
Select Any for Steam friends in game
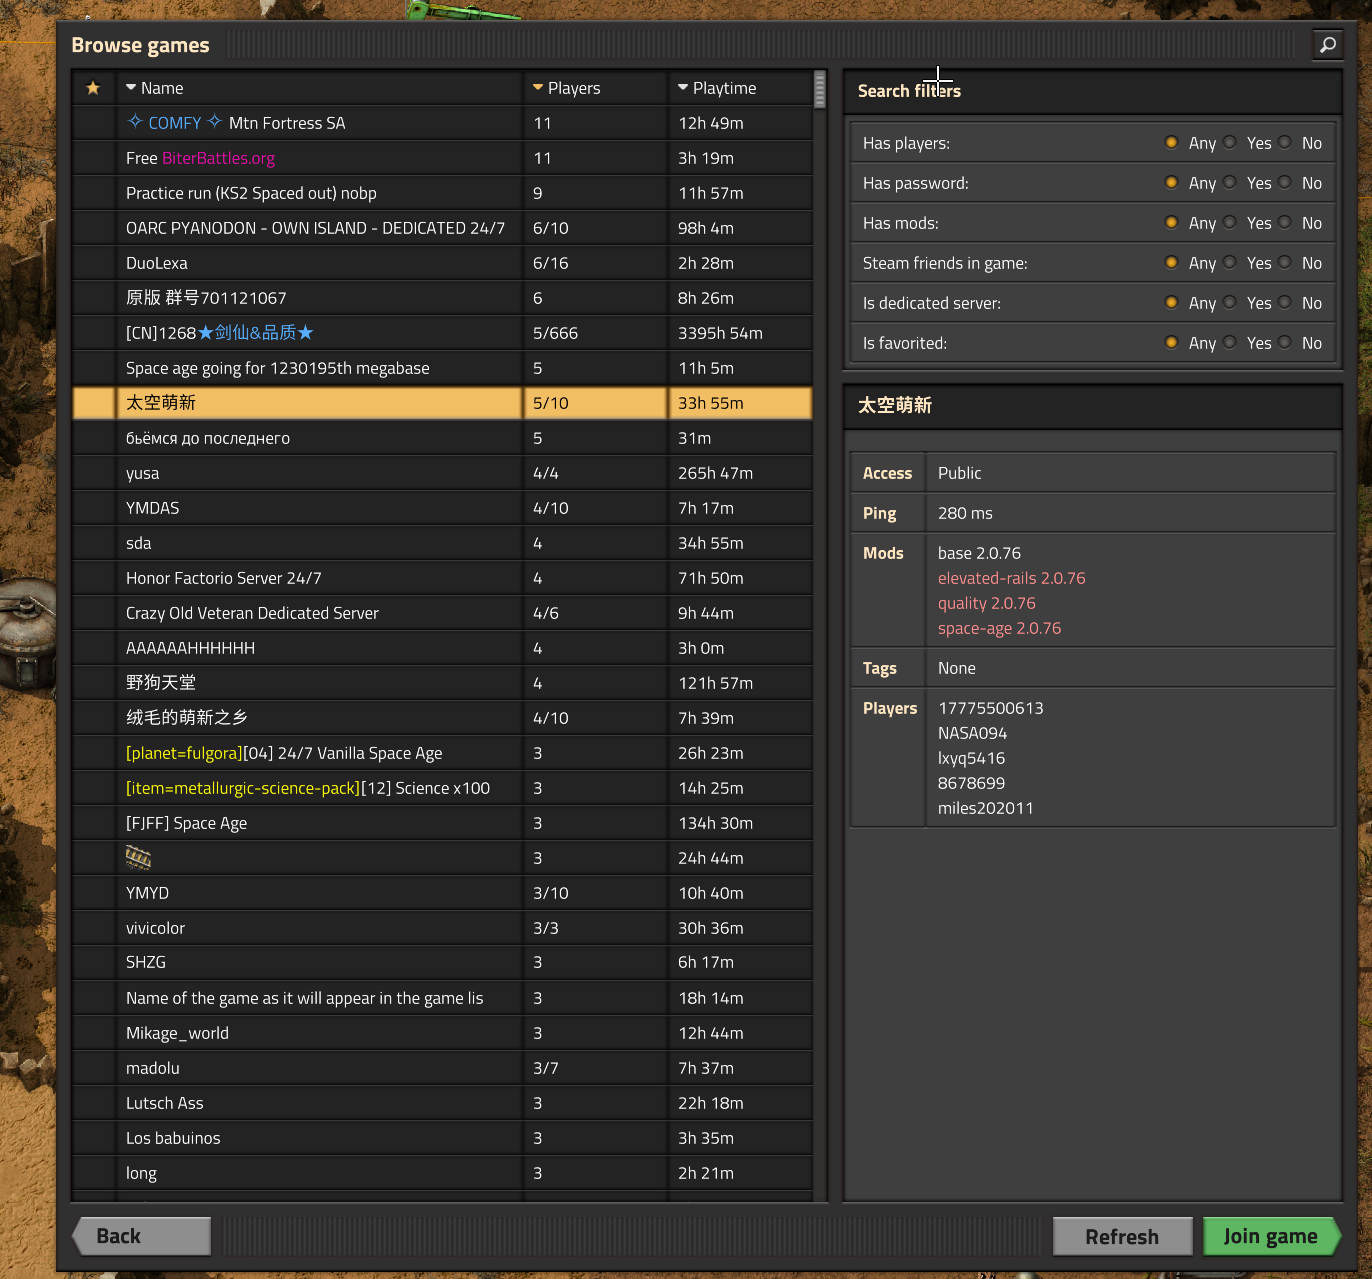(x=1171, y=263)
